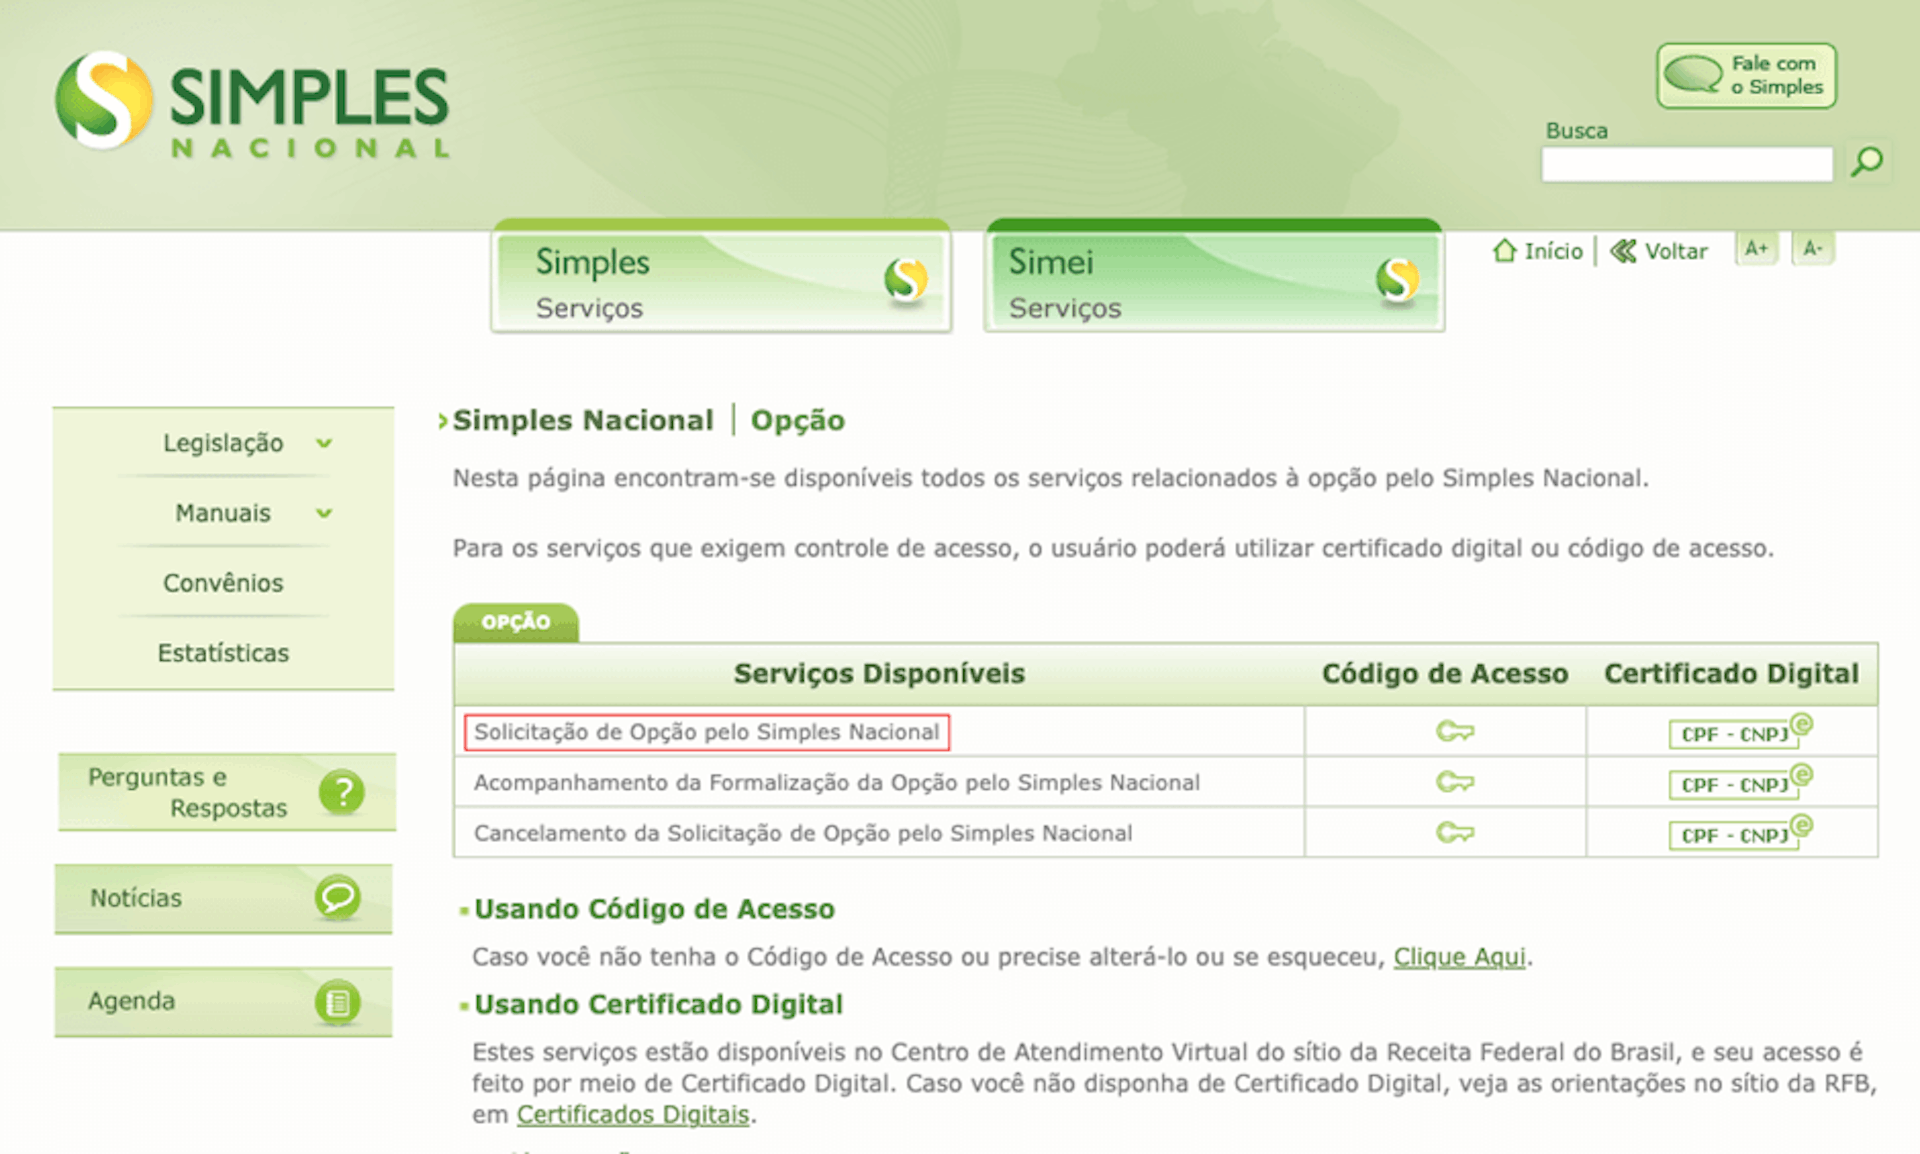Click the question mark icon on Perguntas e Respostas
The height and width of the screenshot is (1154, 1920).
[343, 791]
